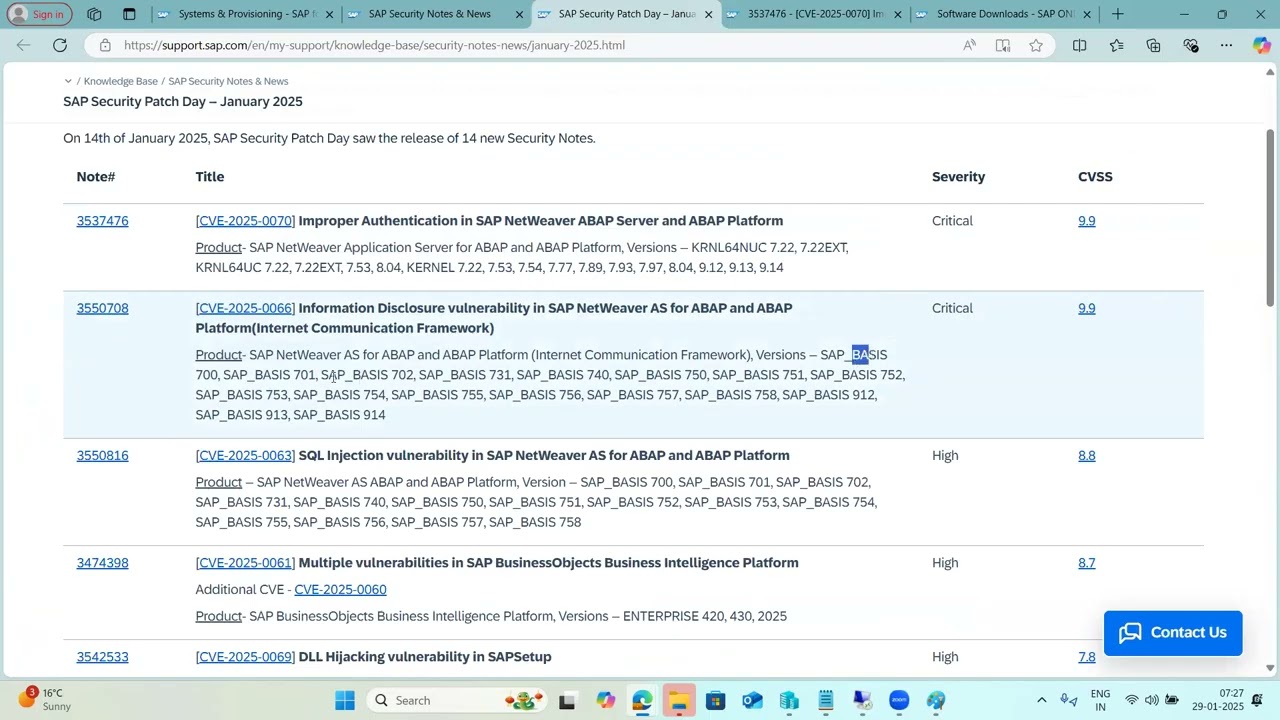Viewport: 1280px width, 720px height.
Task: Open SAP Security Notes & News breadcrumb
Action: pos(228,81)
